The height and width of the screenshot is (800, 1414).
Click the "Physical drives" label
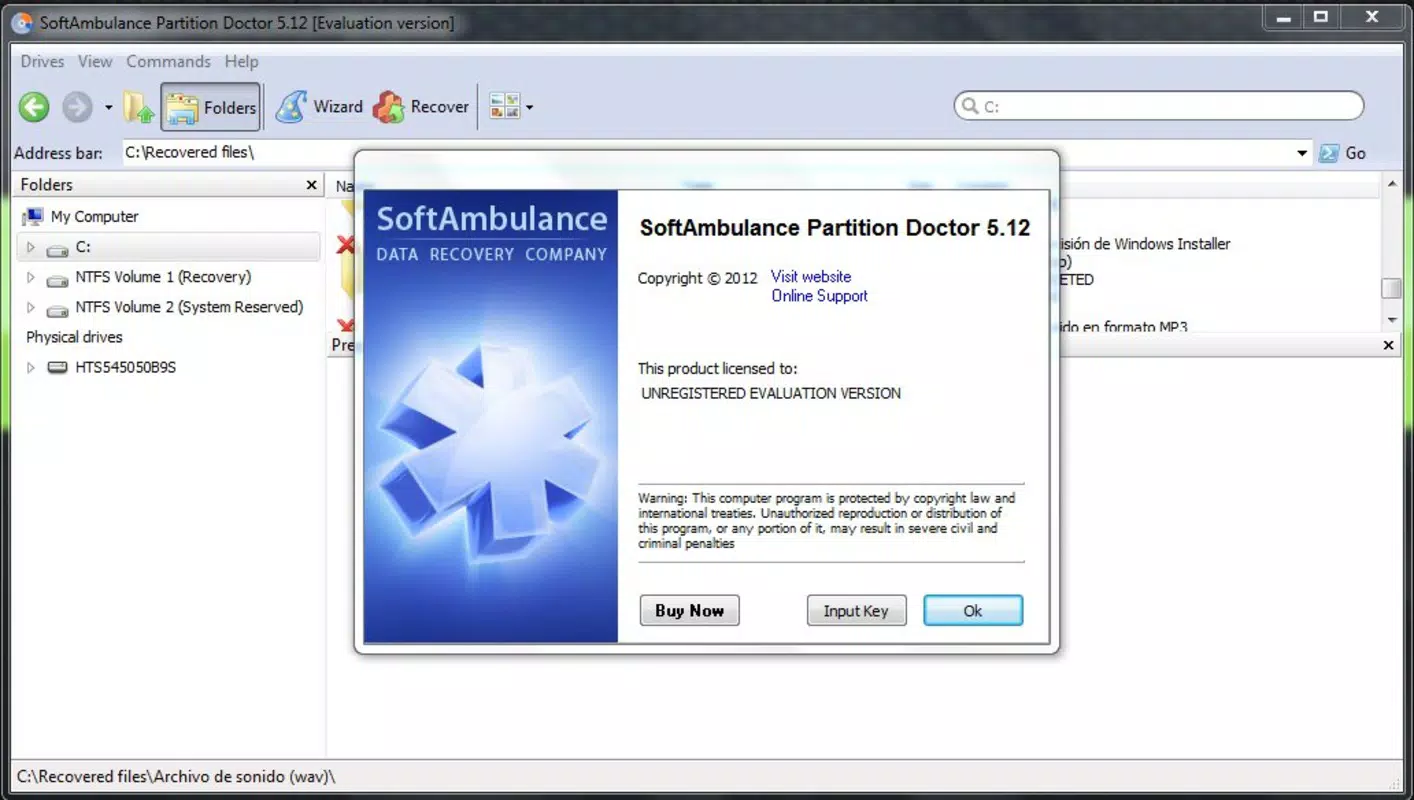[74, 337]
